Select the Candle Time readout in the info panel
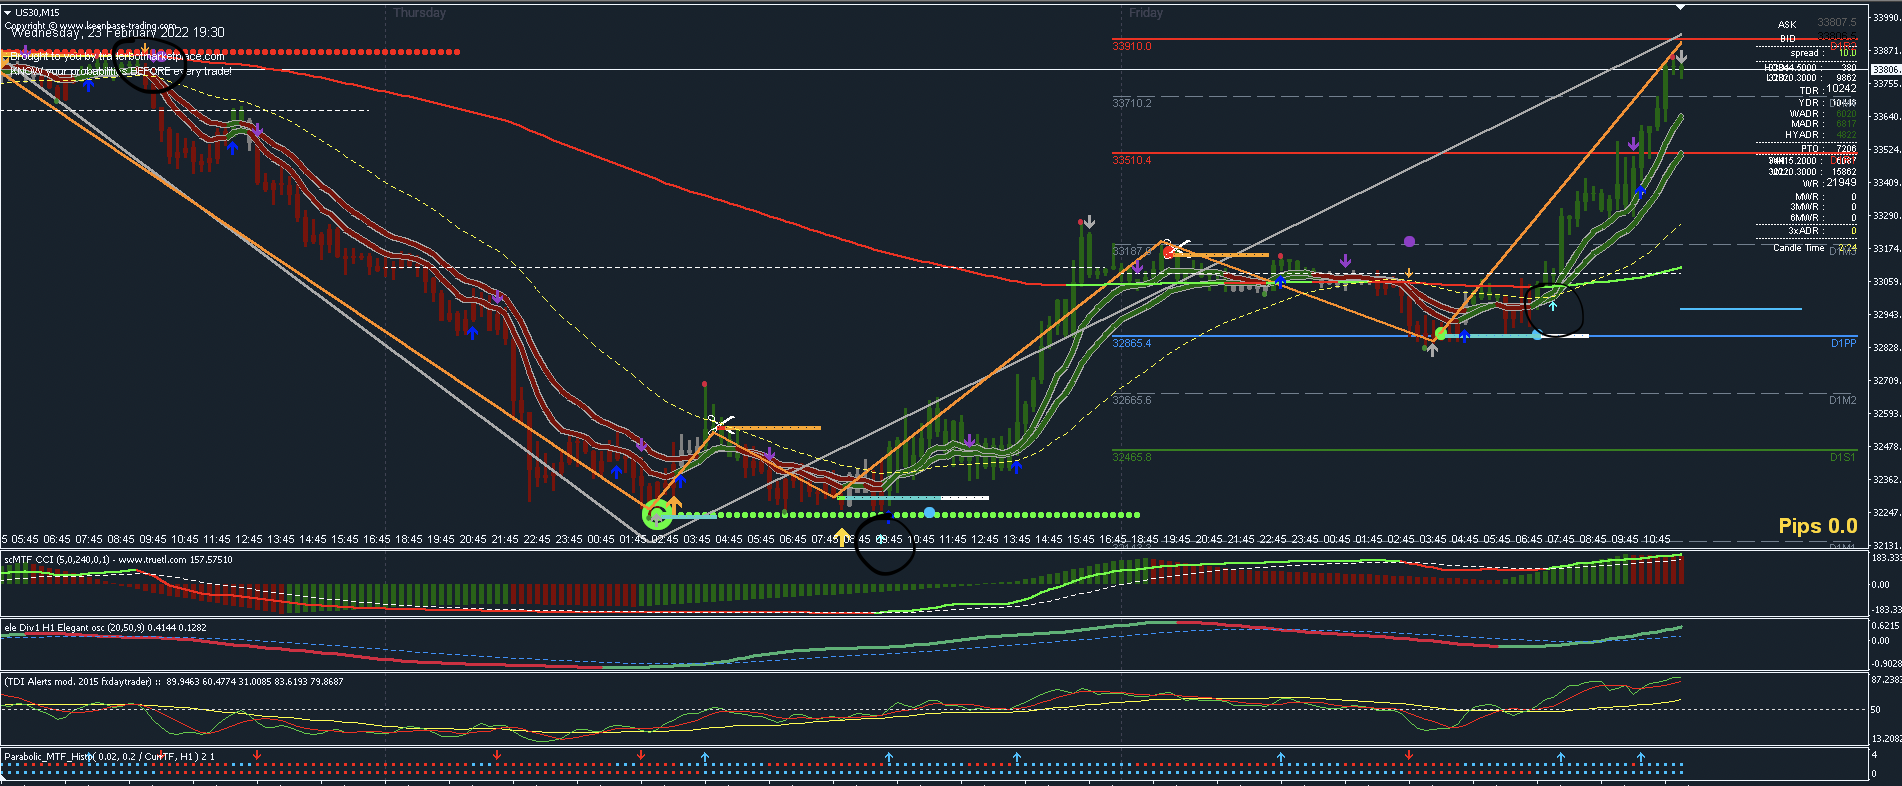This screenshot has width=1902, height=786. pos(1815,248)
